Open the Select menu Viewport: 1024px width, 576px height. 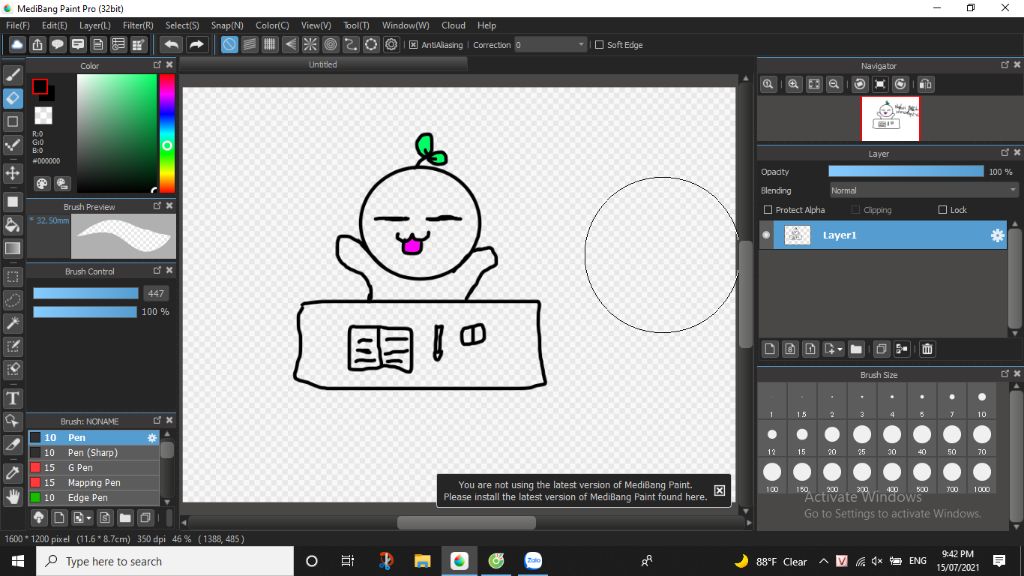[182, 25]
